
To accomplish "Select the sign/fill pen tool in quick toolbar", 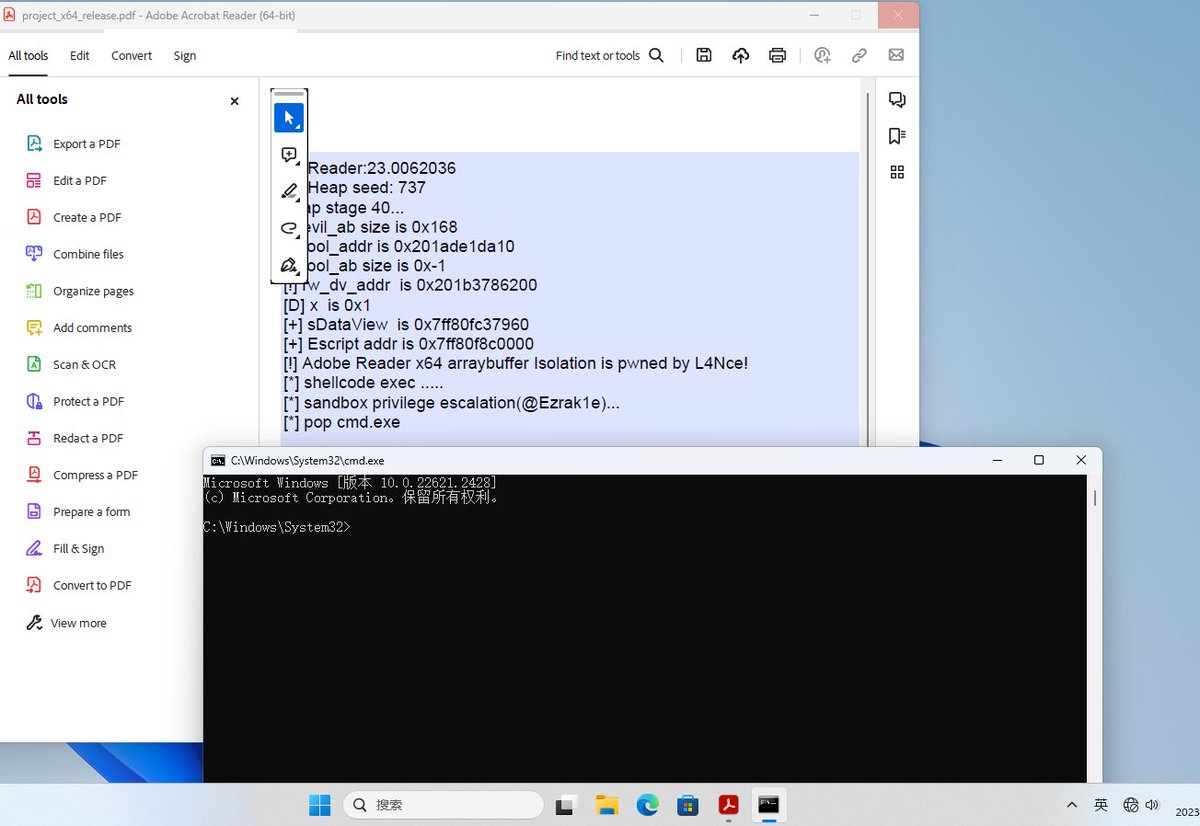I will click(289, 265).
